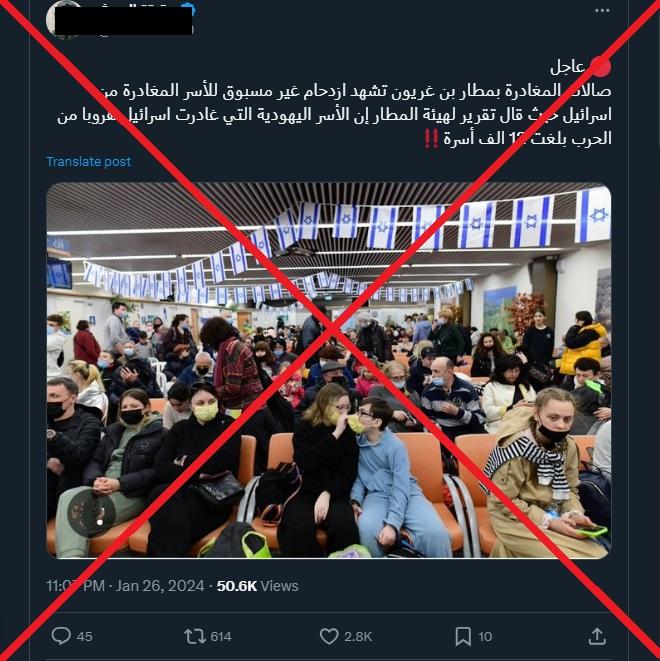Click the repost arrows icon

tap(195, 636)
